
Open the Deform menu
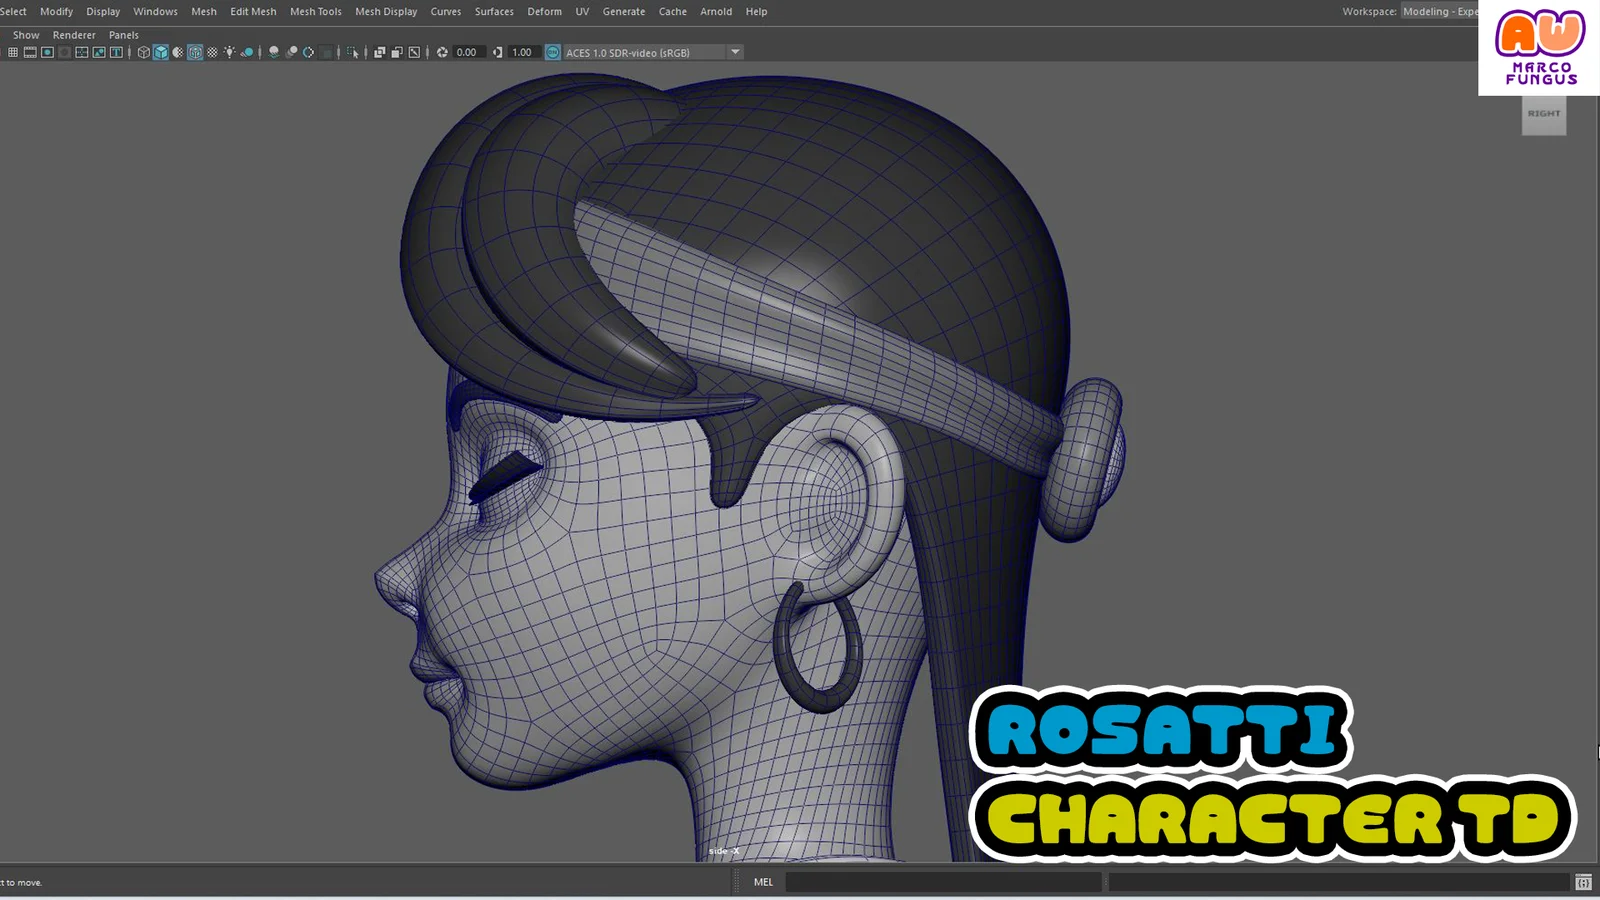(544, 11)
